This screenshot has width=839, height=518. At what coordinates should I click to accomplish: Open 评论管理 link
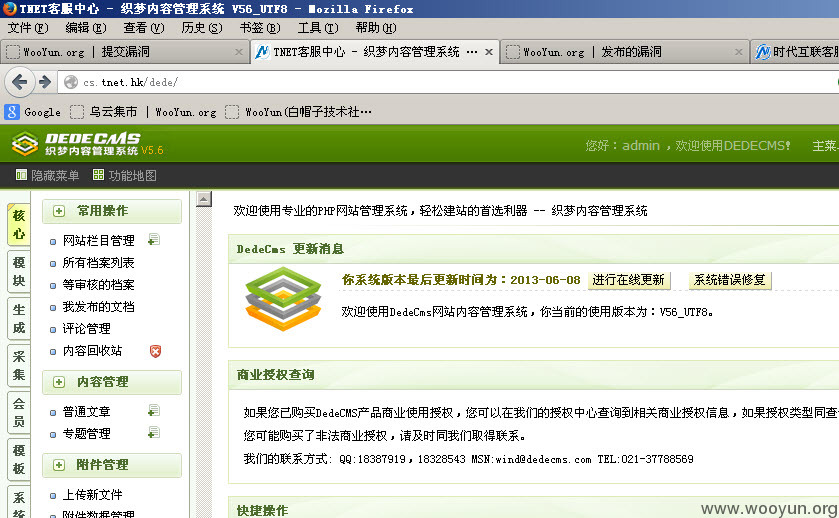click(x=87, y=329)
